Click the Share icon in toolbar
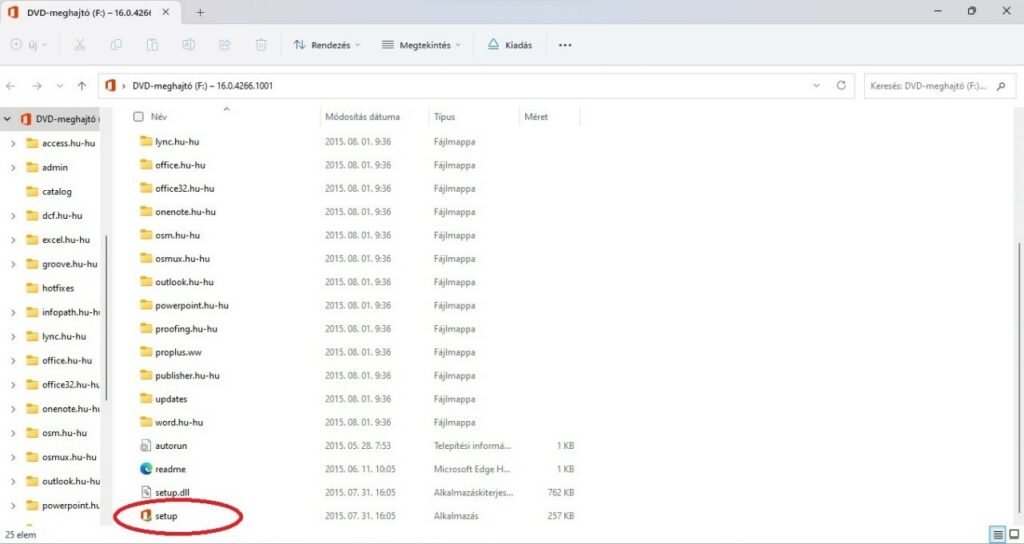Image resolution: width=1024 pixels, height=544 pixels. 225,45
